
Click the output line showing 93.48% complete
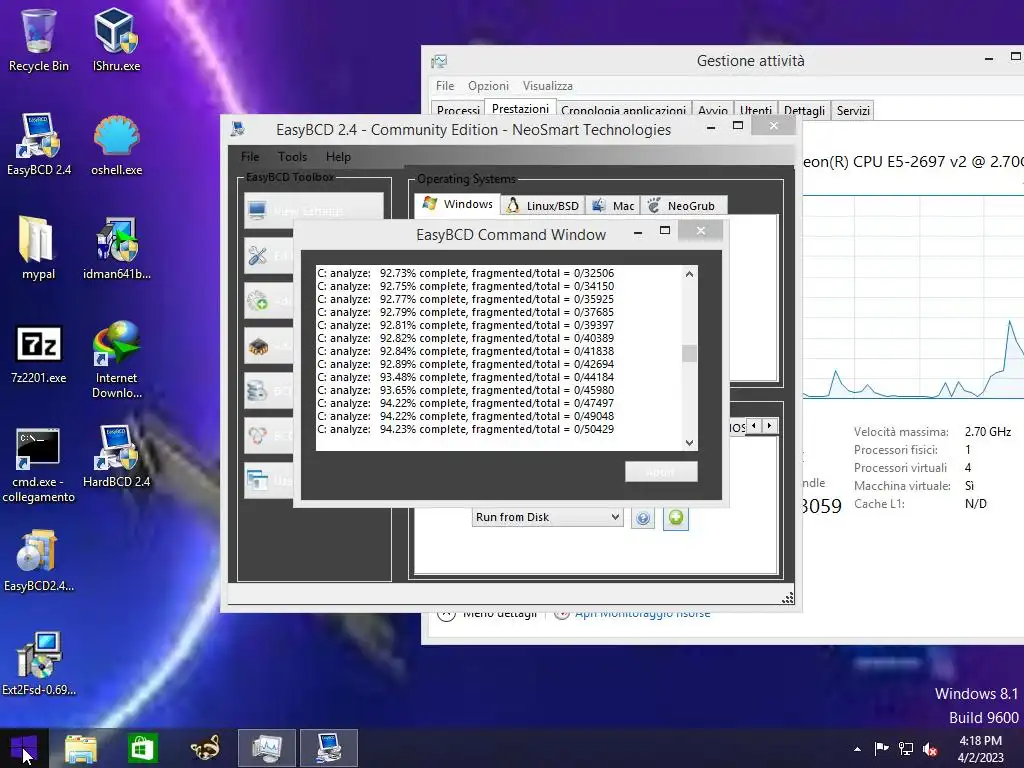coord(466,377)
